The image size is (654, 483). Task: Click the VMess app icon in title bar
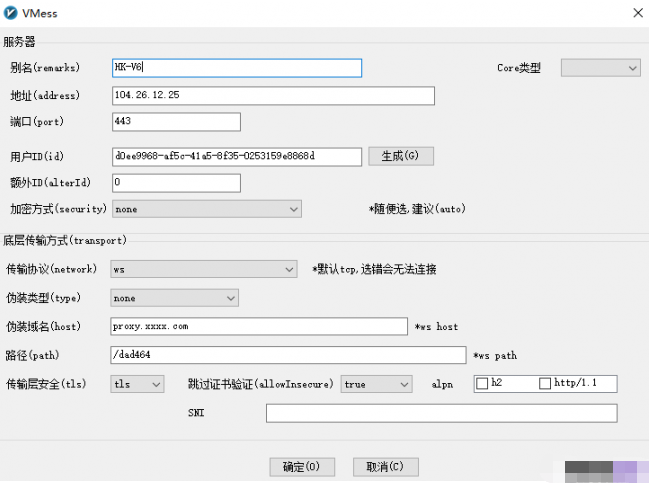pyautogui.click(x=12, y=12)
